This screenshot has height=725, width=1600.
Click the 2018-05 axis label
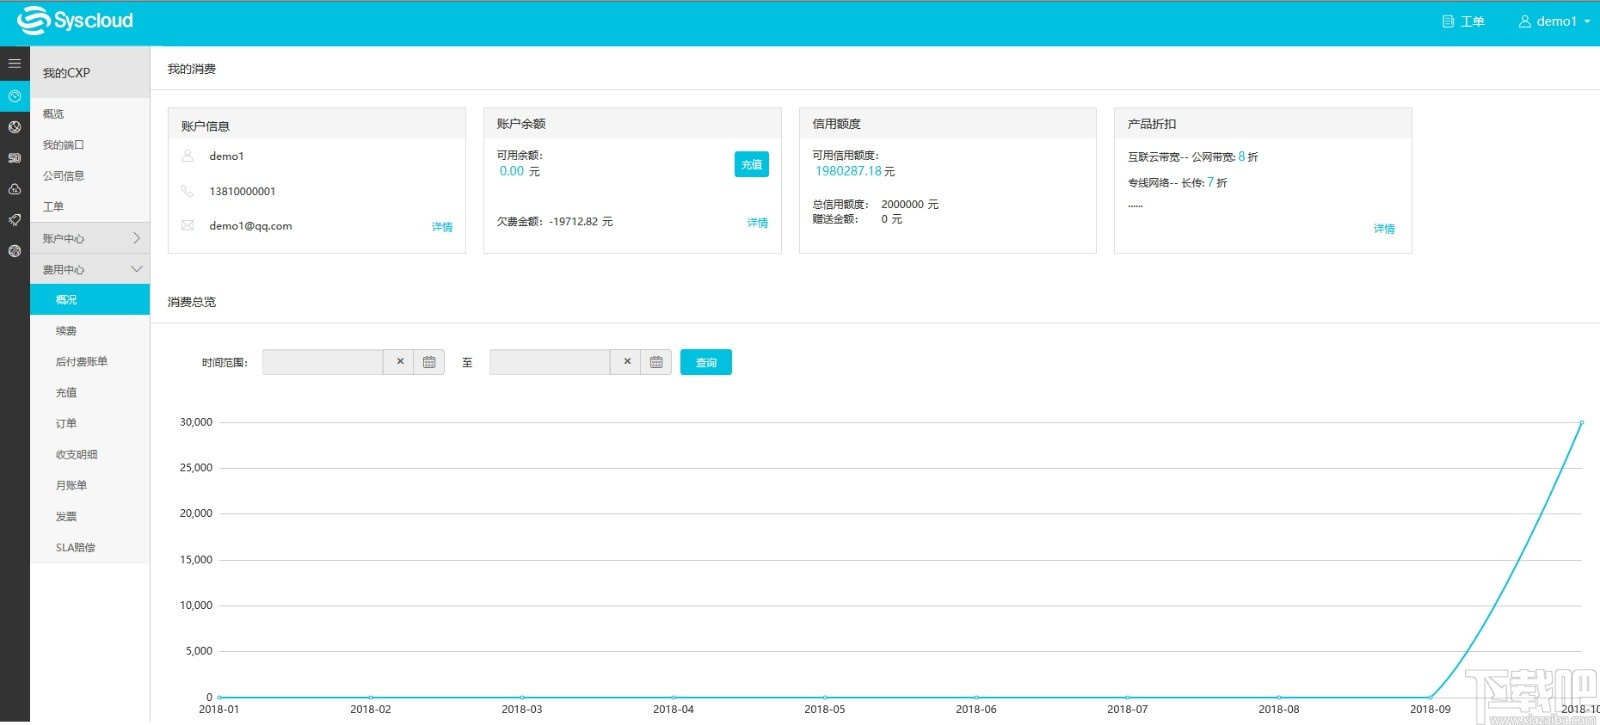pos(824,709)
